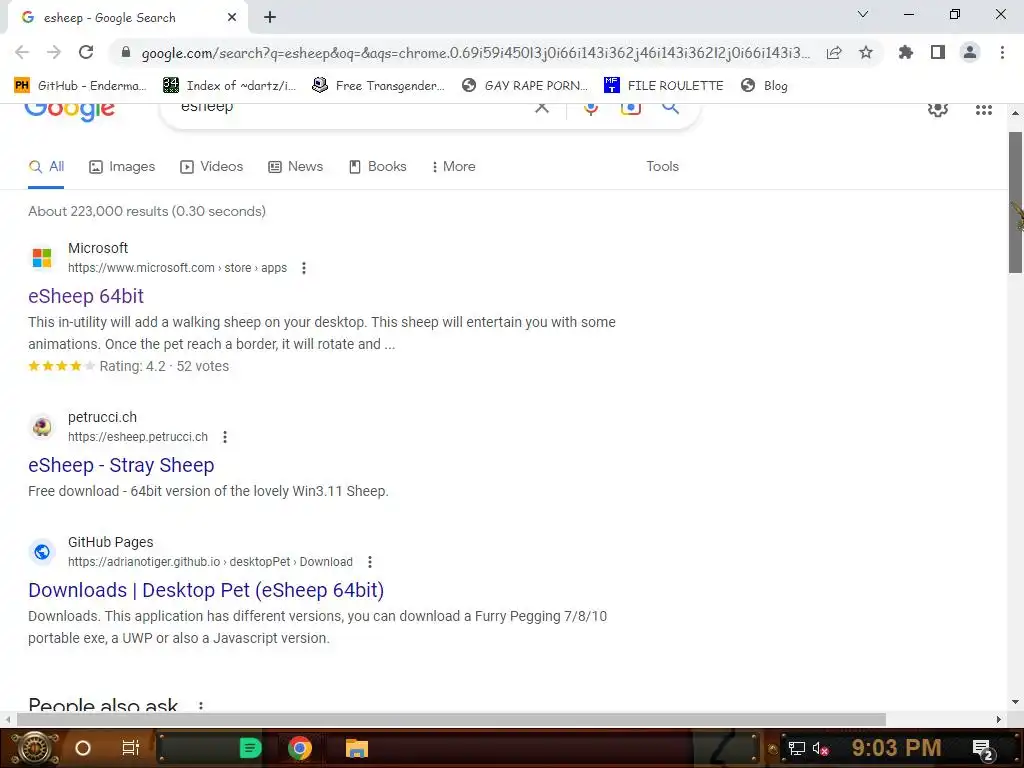Screen dimensions: 1024x768
Task: Switch to the Videos tab
Action: click(x=212, y=167)
